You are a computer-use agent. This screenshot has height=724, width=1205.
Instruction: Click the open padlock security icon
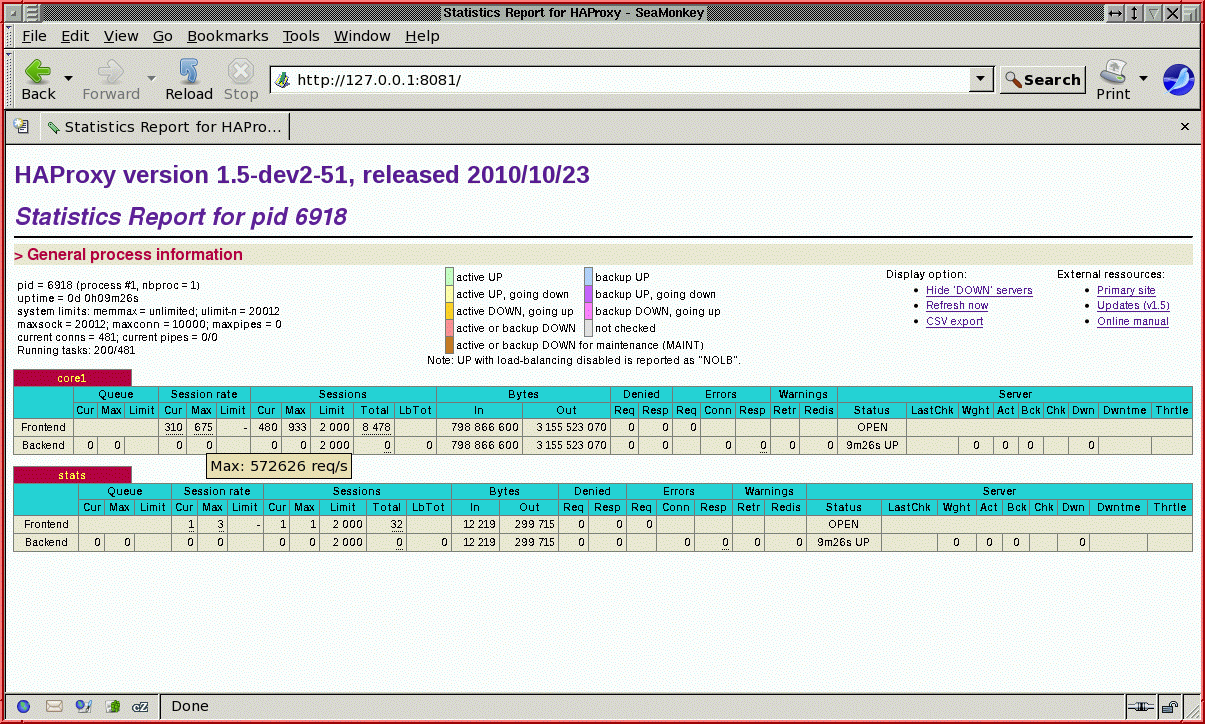coord(1168,706)
